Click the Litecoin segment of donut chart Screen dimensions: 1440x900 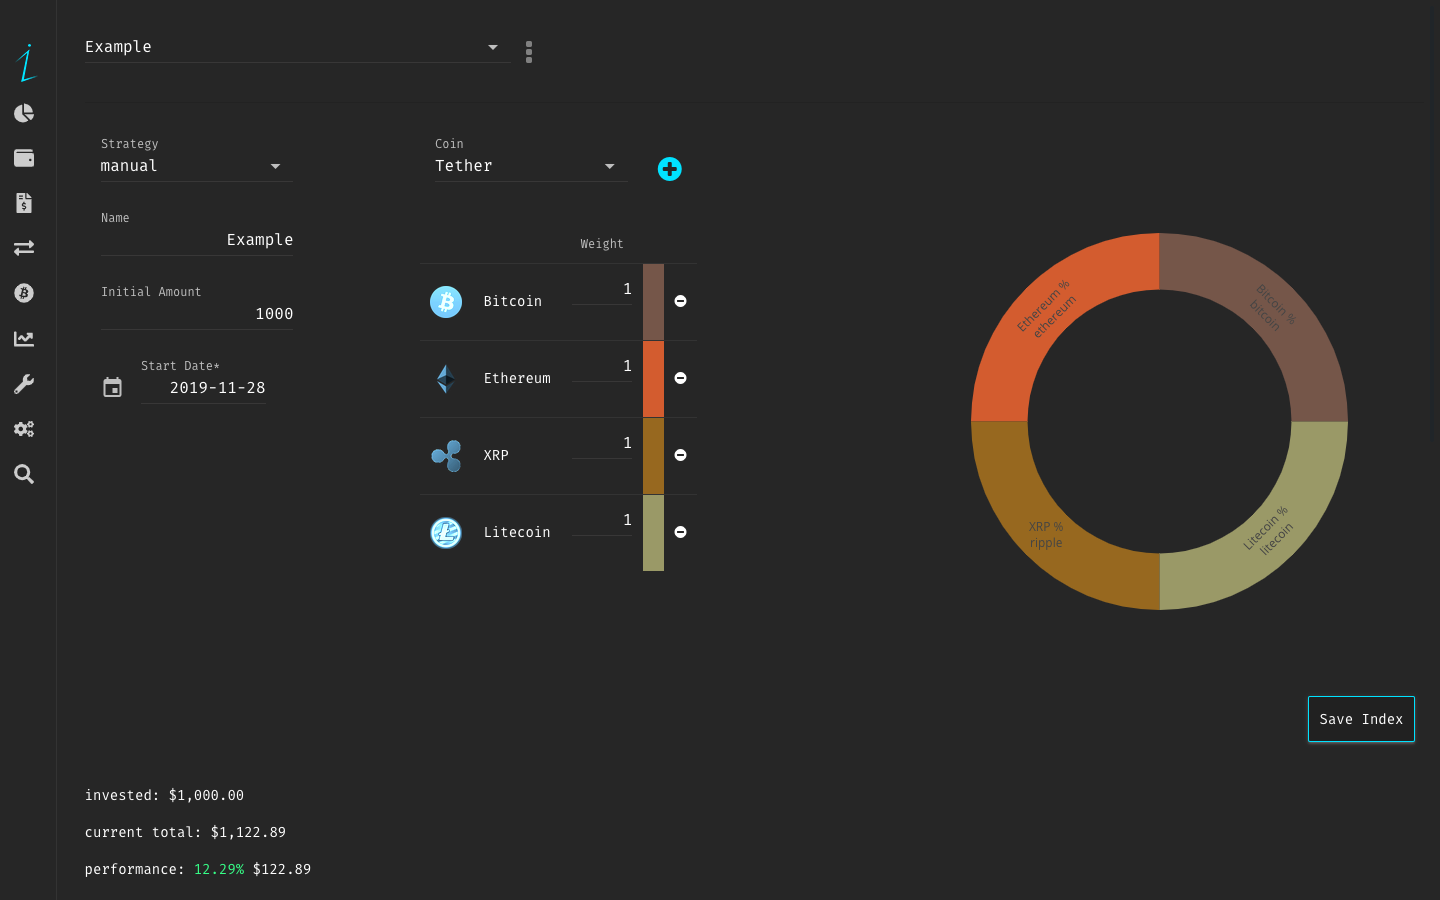click(1273, 535)
